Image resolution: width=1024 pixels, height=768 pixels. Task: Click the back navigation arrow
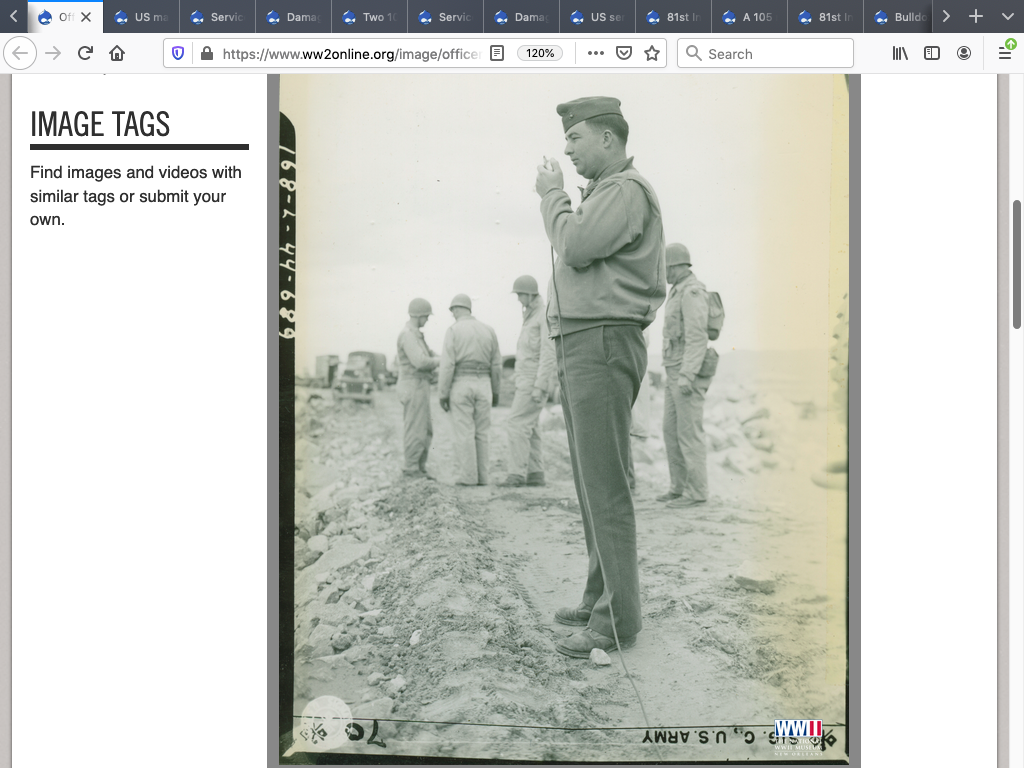tap(20, 54)
